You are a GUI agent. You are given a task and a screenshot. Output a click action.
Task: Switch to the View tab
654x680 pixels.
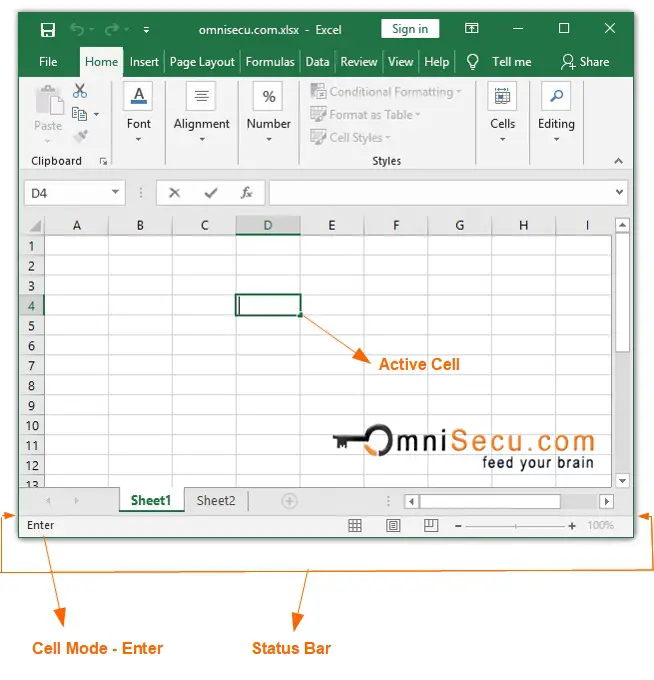(x=400, y=62)
